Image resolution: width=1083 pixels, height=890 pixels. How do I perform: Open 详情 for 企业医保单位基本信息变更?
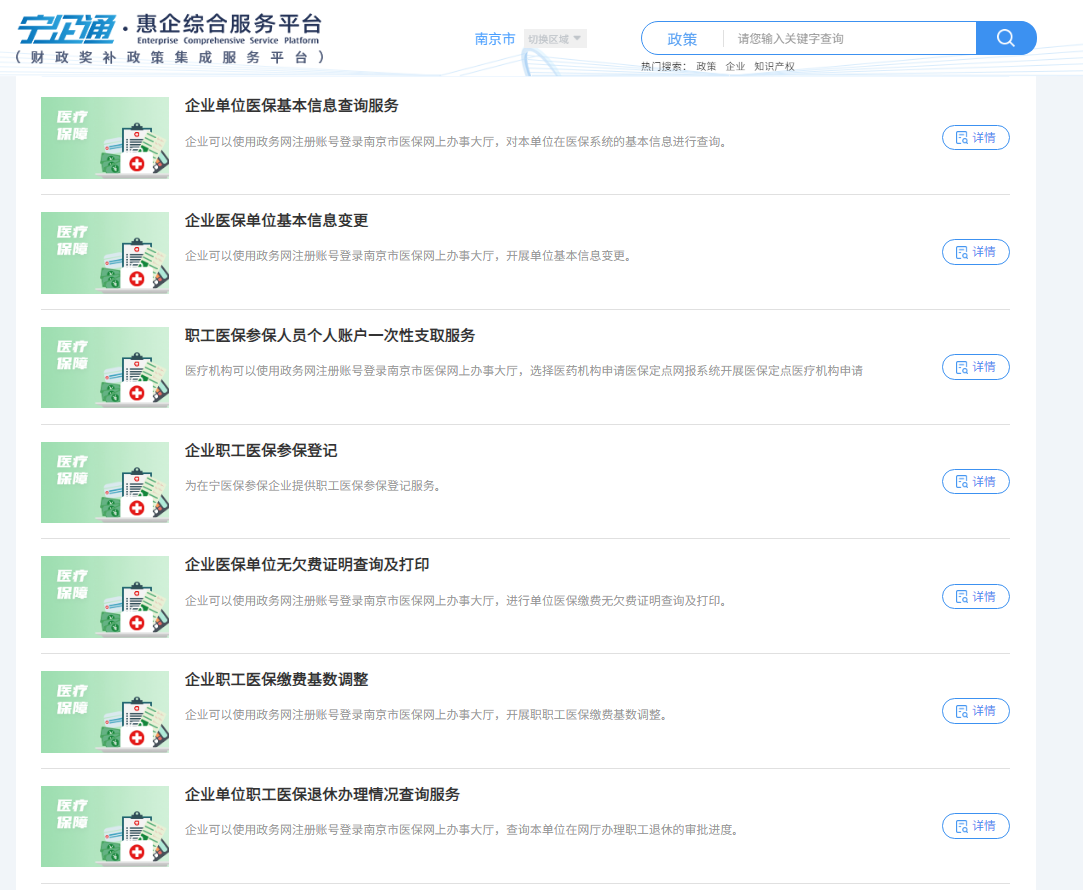(975, 252)
